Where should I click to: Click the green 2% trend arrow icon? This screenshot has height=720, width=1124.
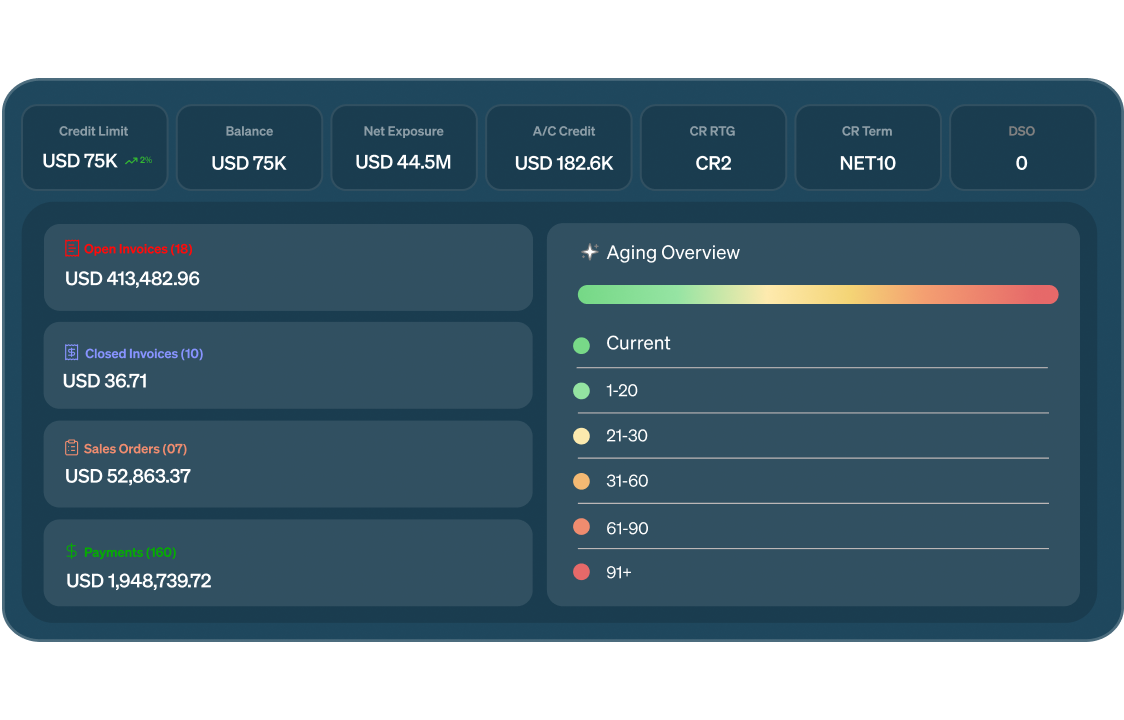pos(131,161)
